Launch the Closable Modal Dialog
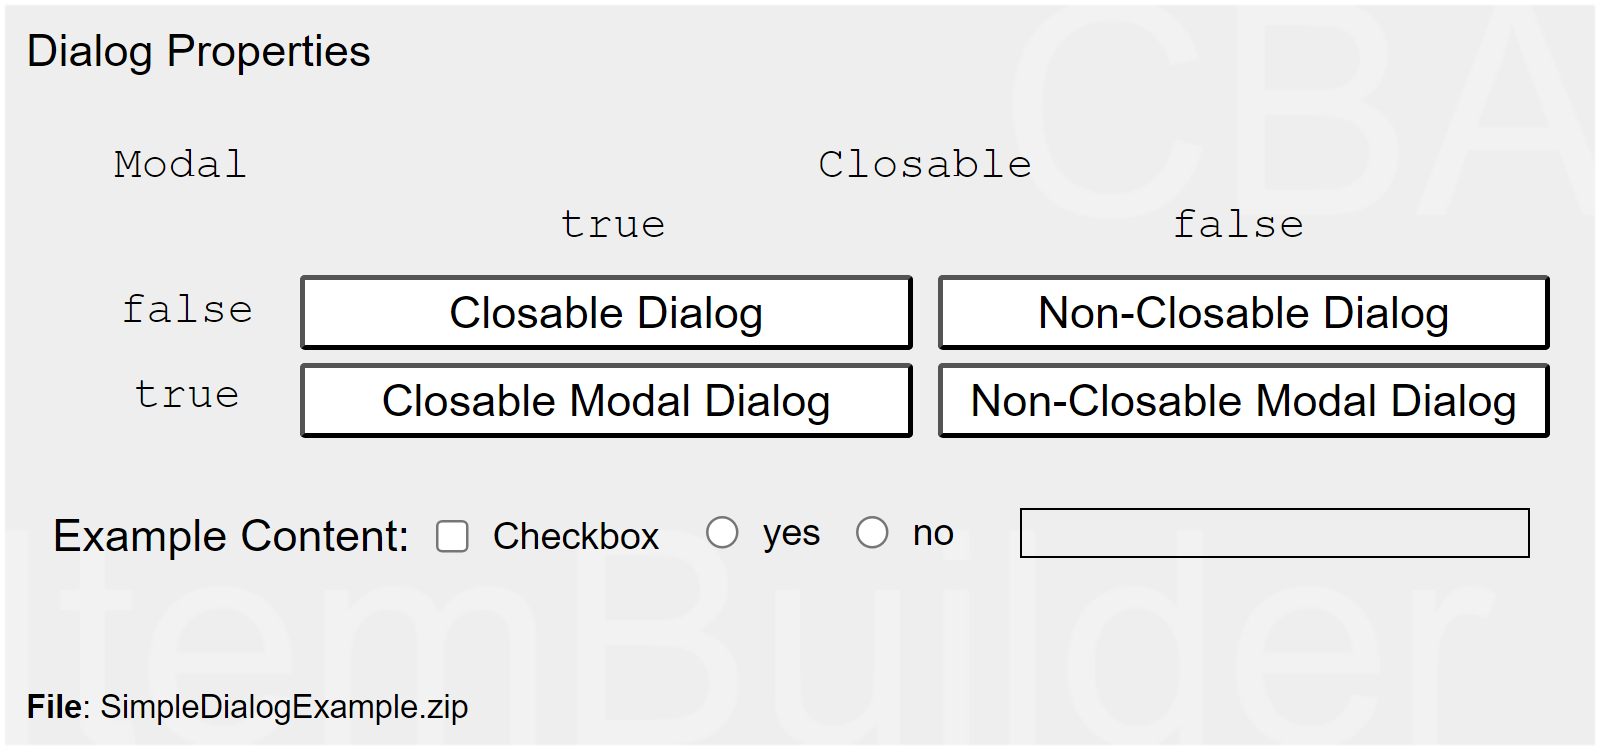The height and width of the screenshot is (750, 1600). tap(606, 401)
